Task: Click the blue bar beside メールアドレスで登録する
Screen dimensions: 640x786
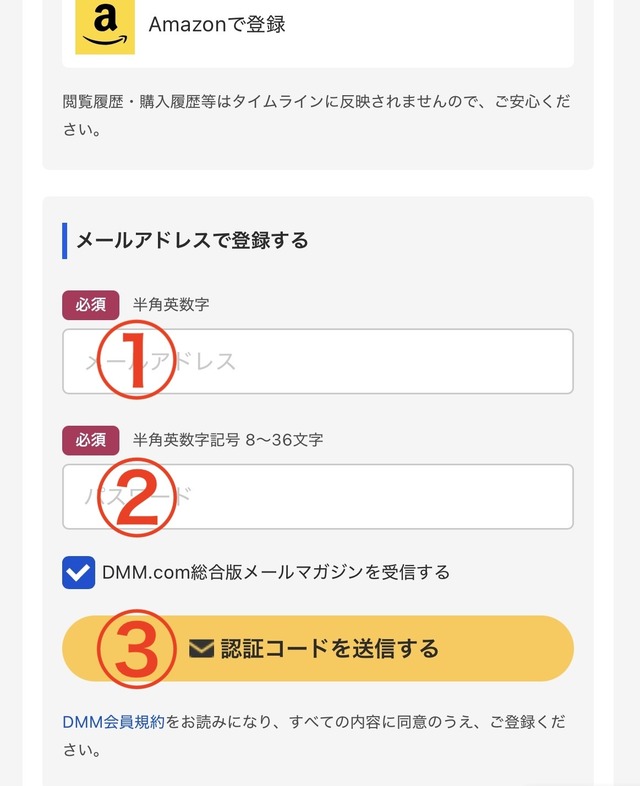Action: (x=65, y=240)
